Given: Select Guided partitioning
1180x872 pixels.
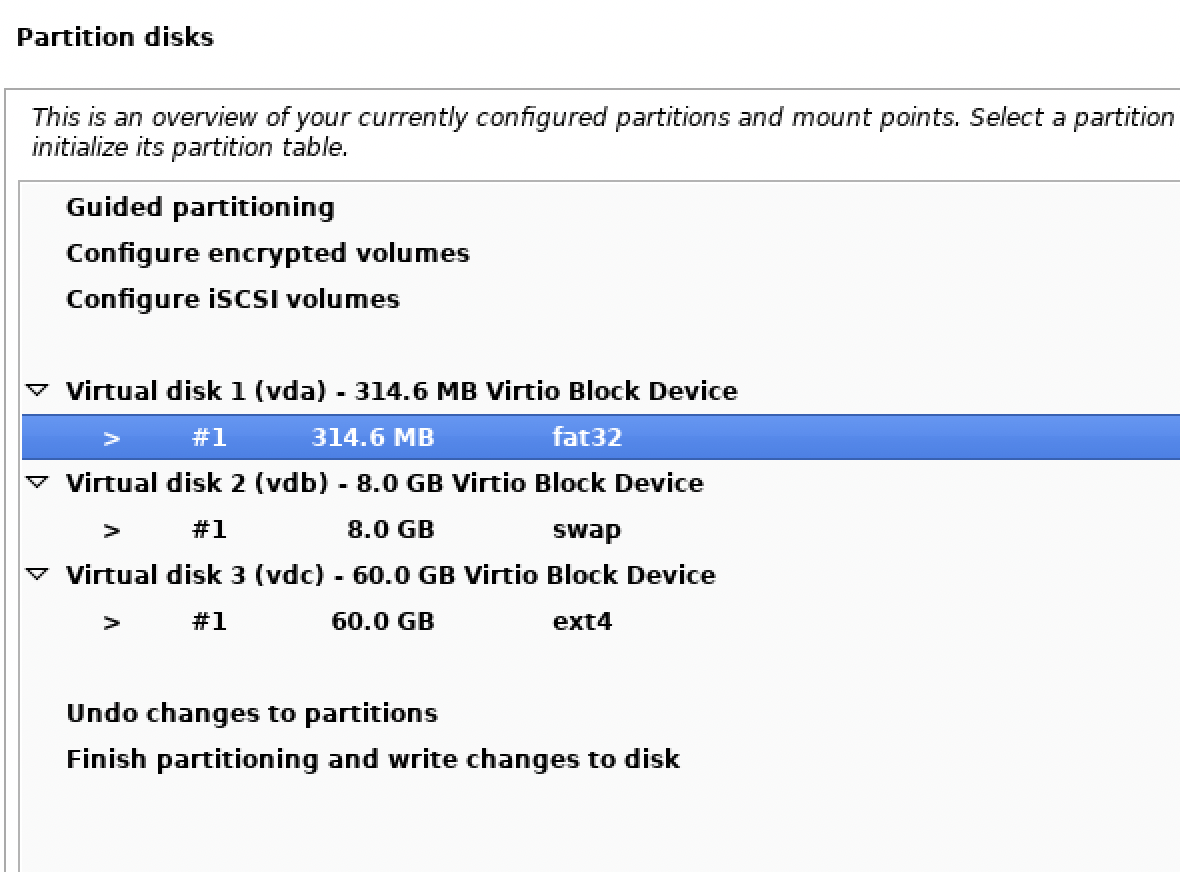Looking at the screenshot, I should [200, 208].
